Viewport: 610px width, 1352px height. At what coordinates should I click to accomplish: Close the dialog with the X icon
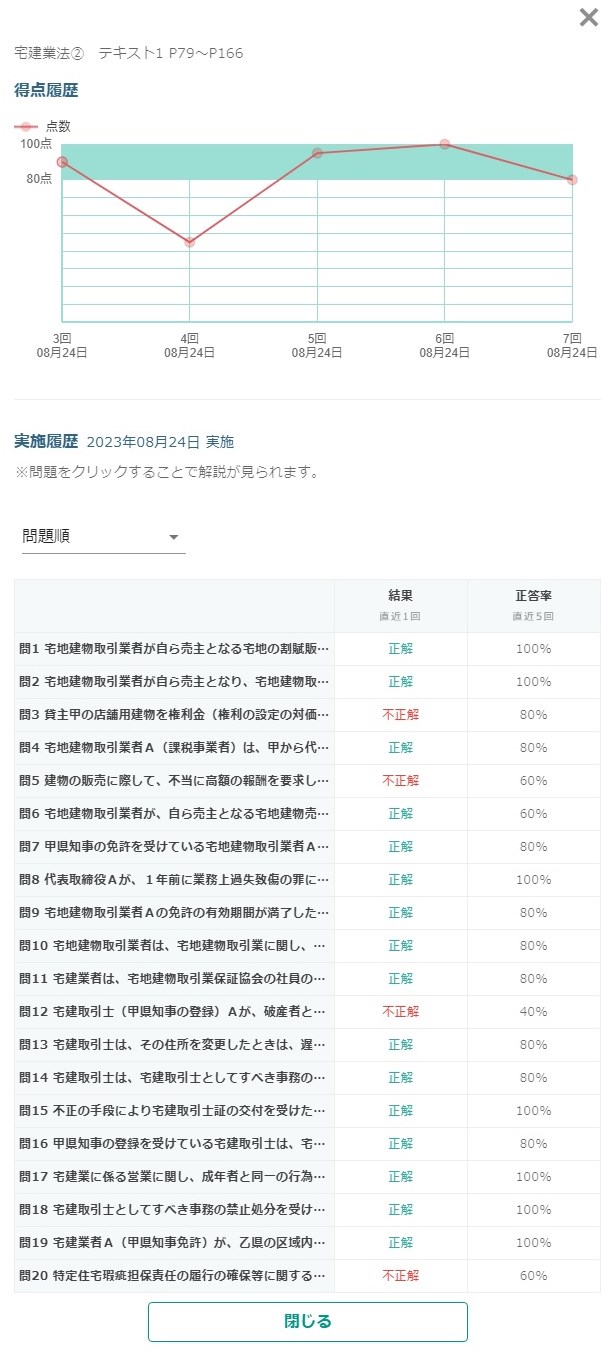click(589, 17)
